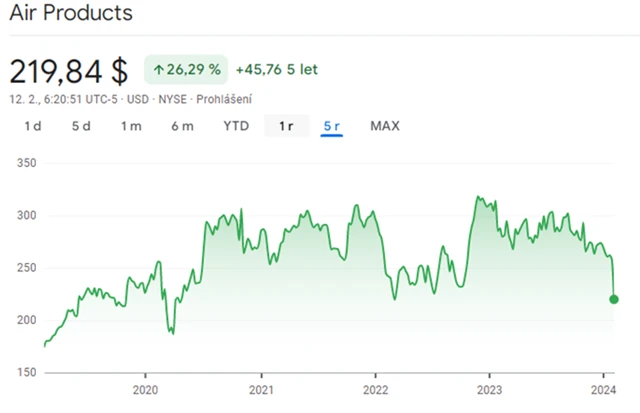The image size is (640, 413).
Task: Select the 6m time range
Action: coord(182,126)
